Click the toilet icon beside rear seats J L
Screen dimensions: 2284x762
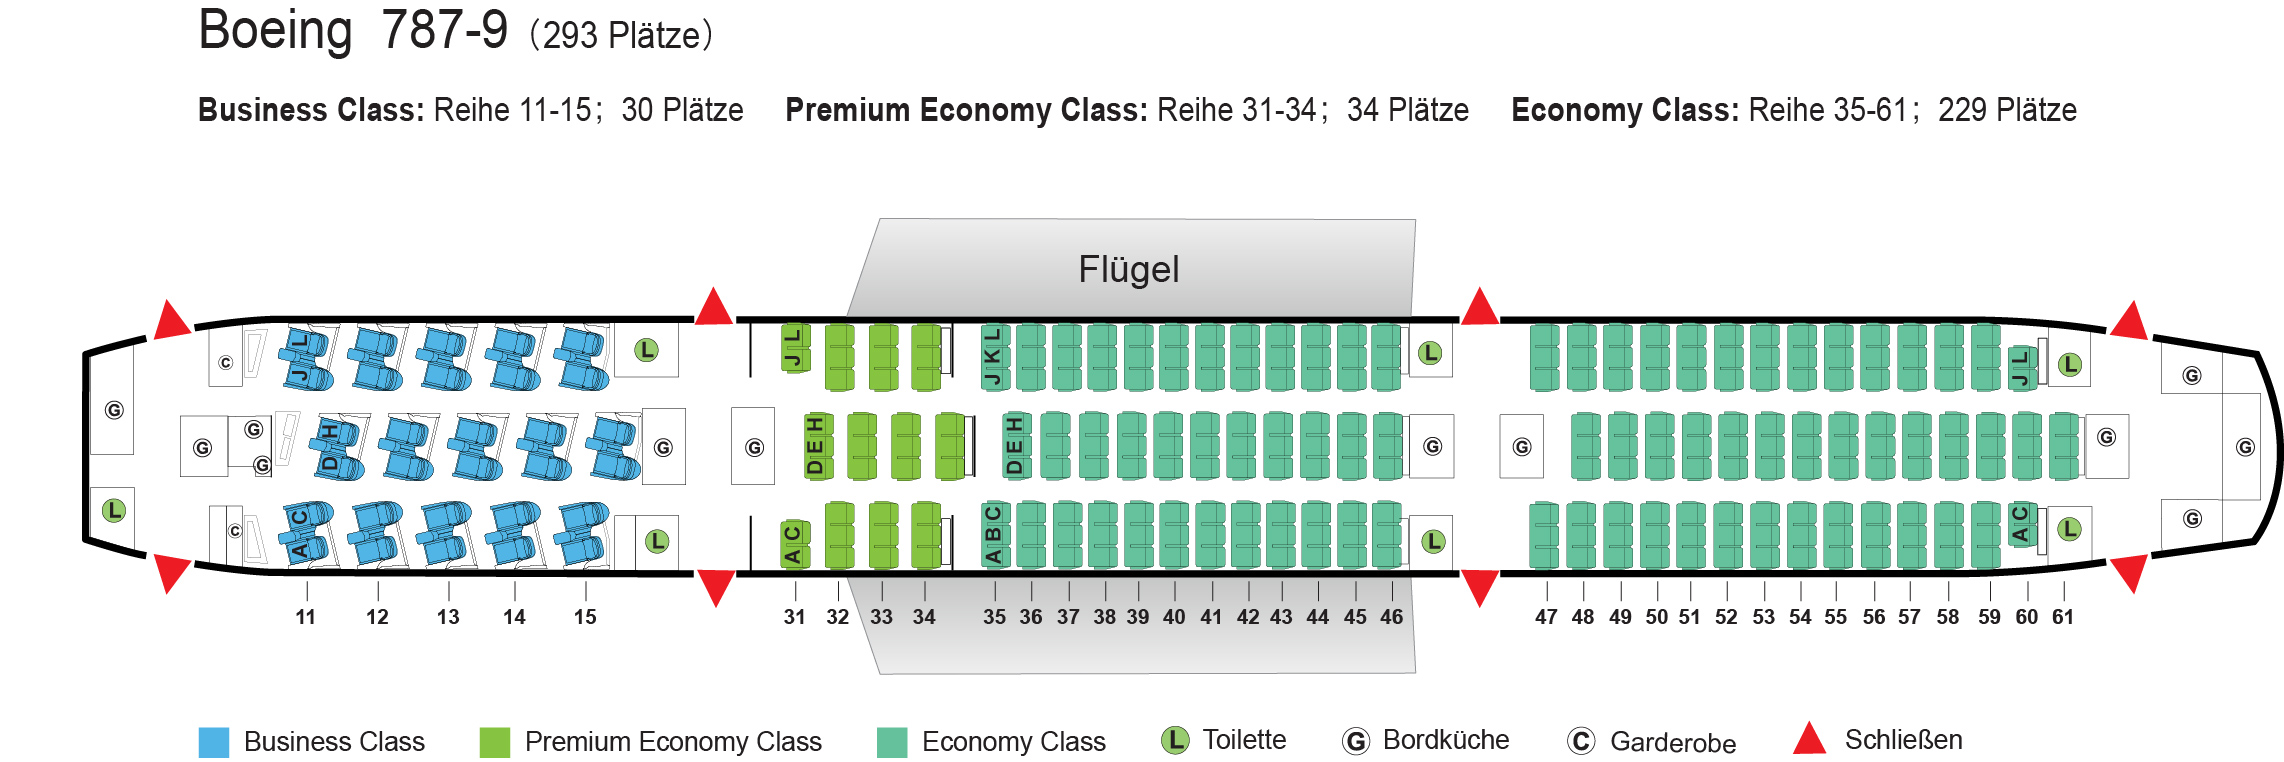[x=2070, y=365]
